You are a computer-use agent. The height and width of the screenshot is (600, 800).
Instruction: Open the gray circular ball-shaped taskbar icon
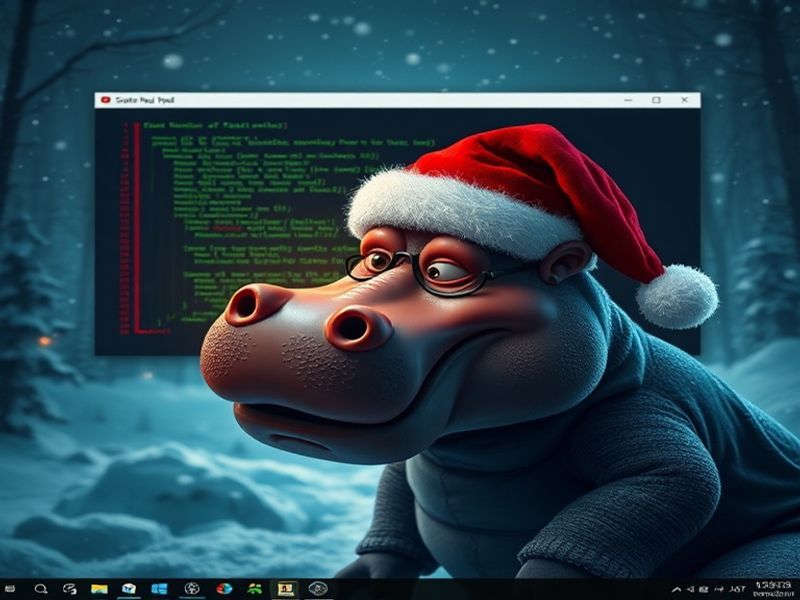click(x=192, y=589)
